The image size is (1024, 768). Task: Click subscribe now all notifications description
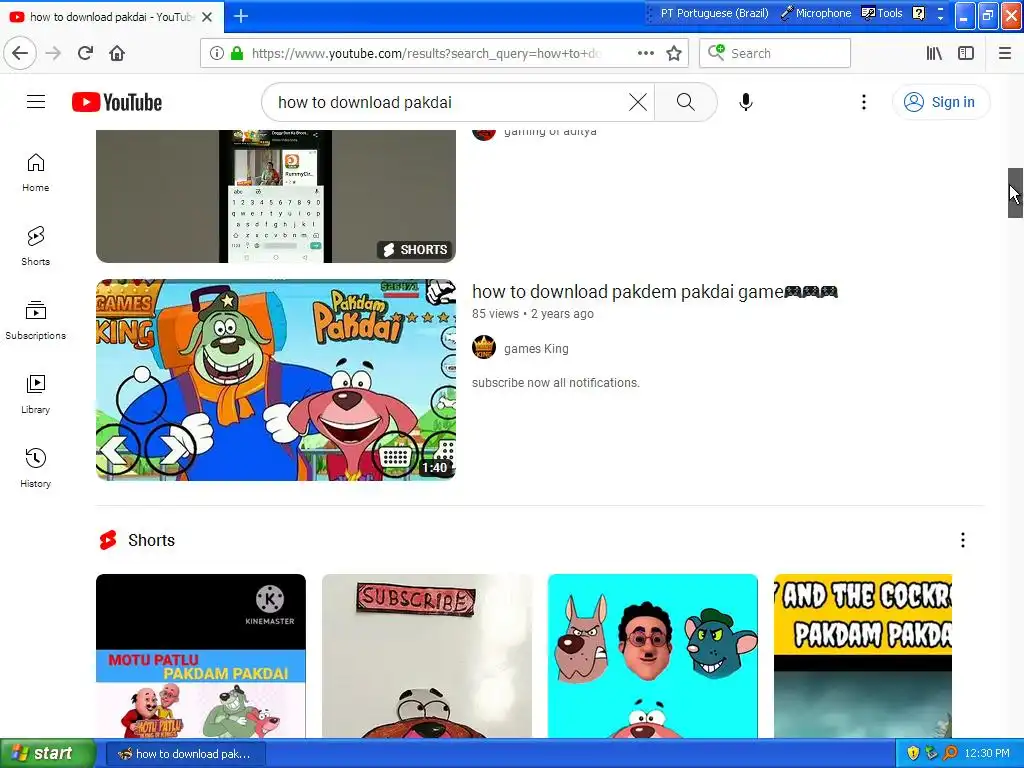click(x=556, y=383)
